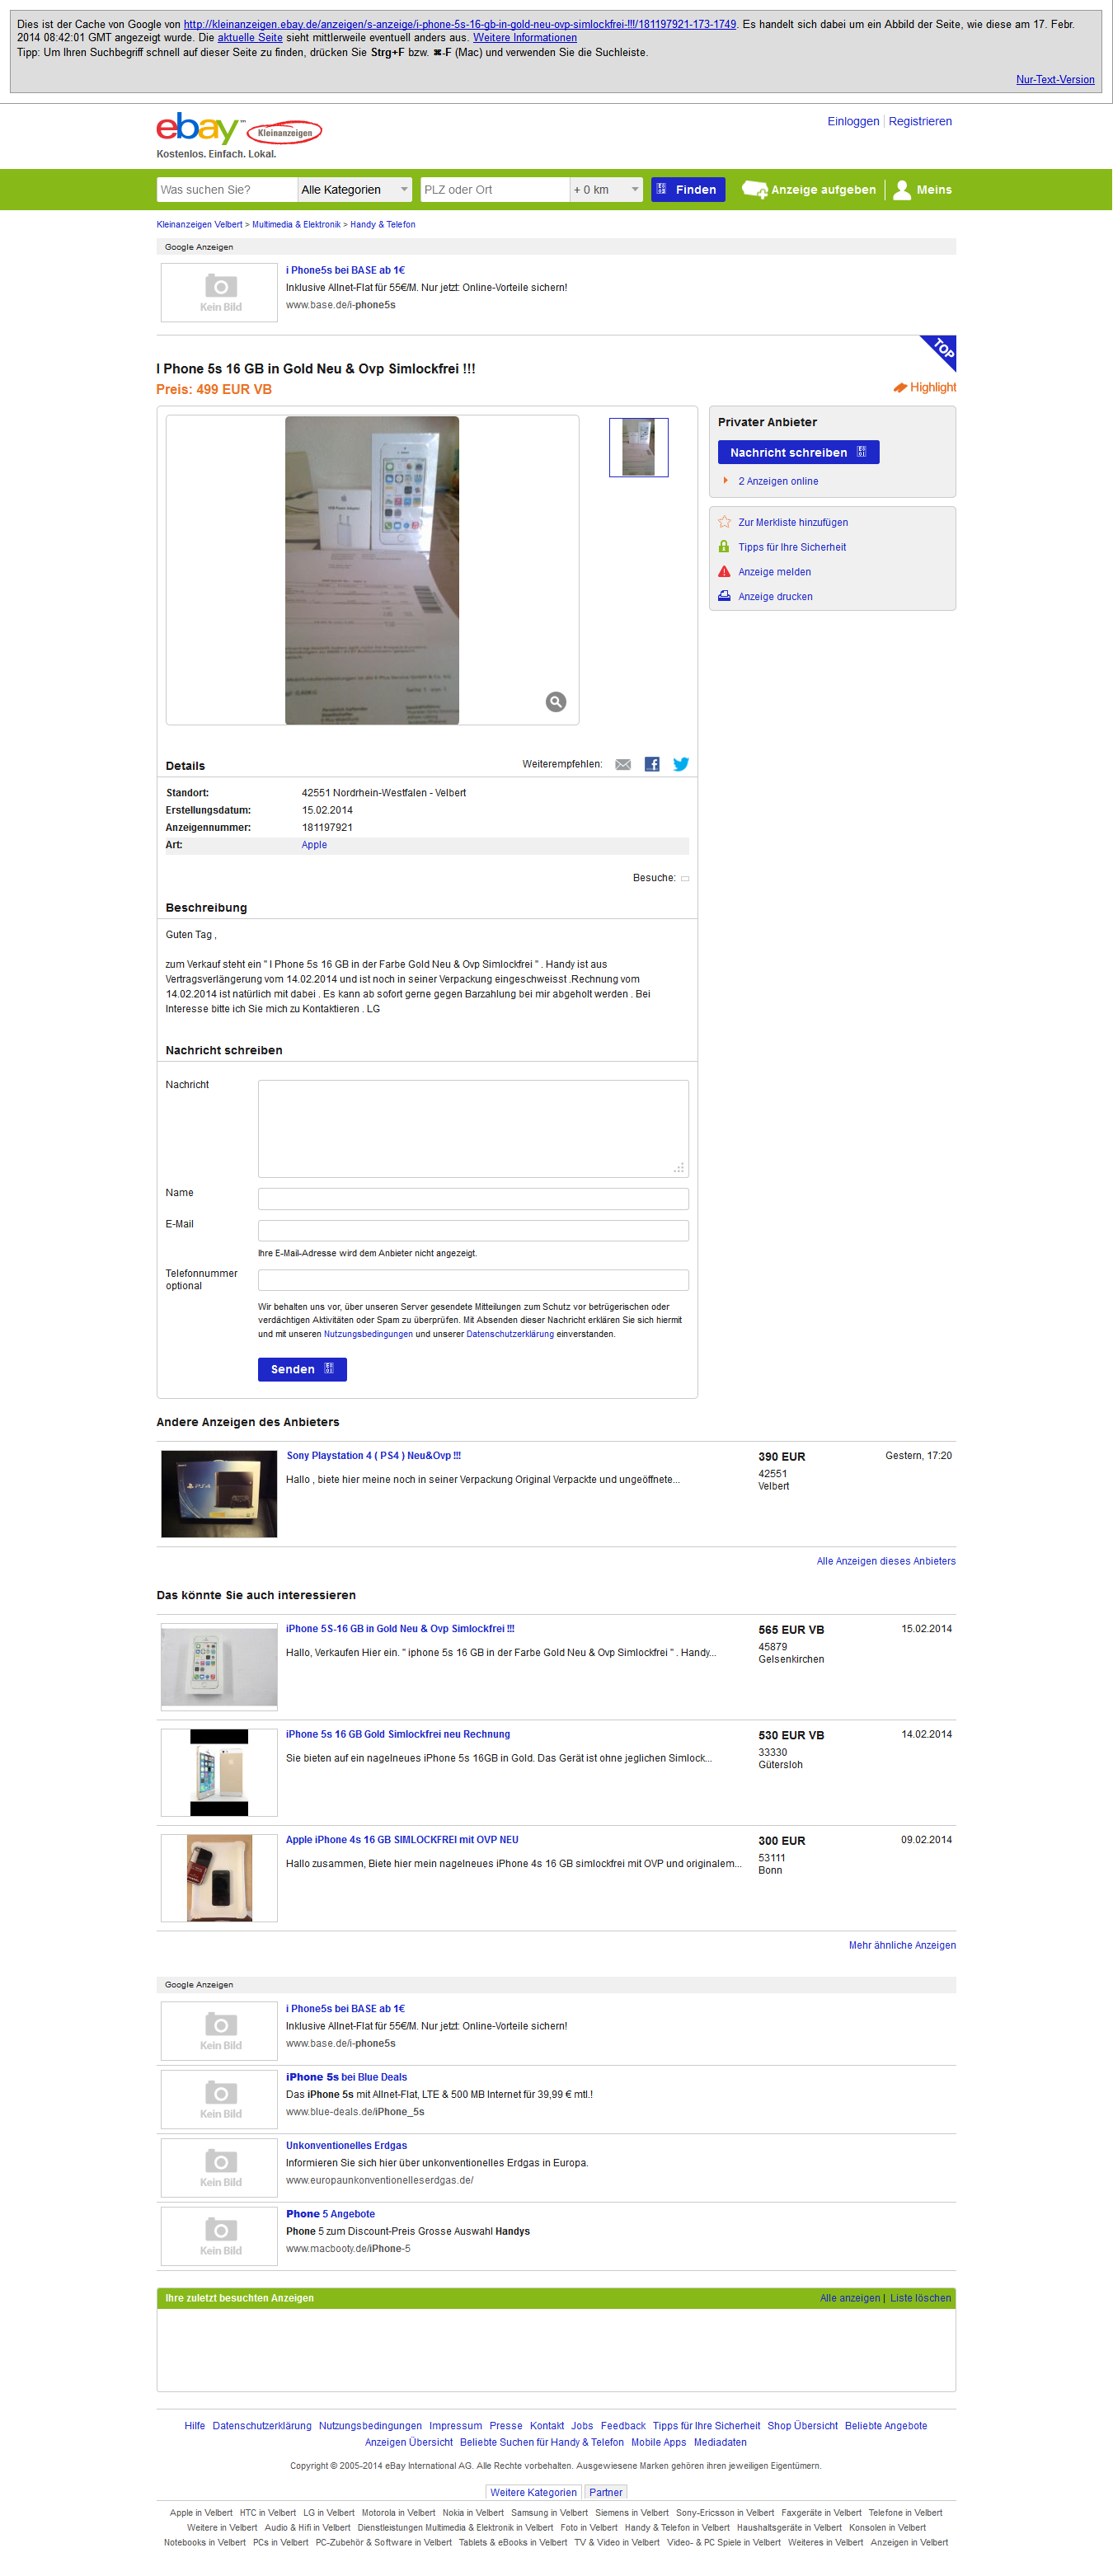Click the blue TOP corner ribbon
Image resolution: width=1113 pixels, height=2576 pixels.
tap(942, 350)
